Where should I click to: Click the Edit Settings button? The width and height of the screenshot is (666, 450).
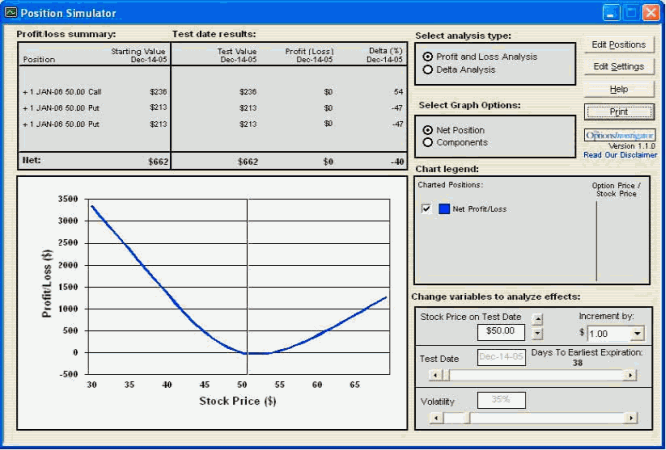[x=619, y=67]
